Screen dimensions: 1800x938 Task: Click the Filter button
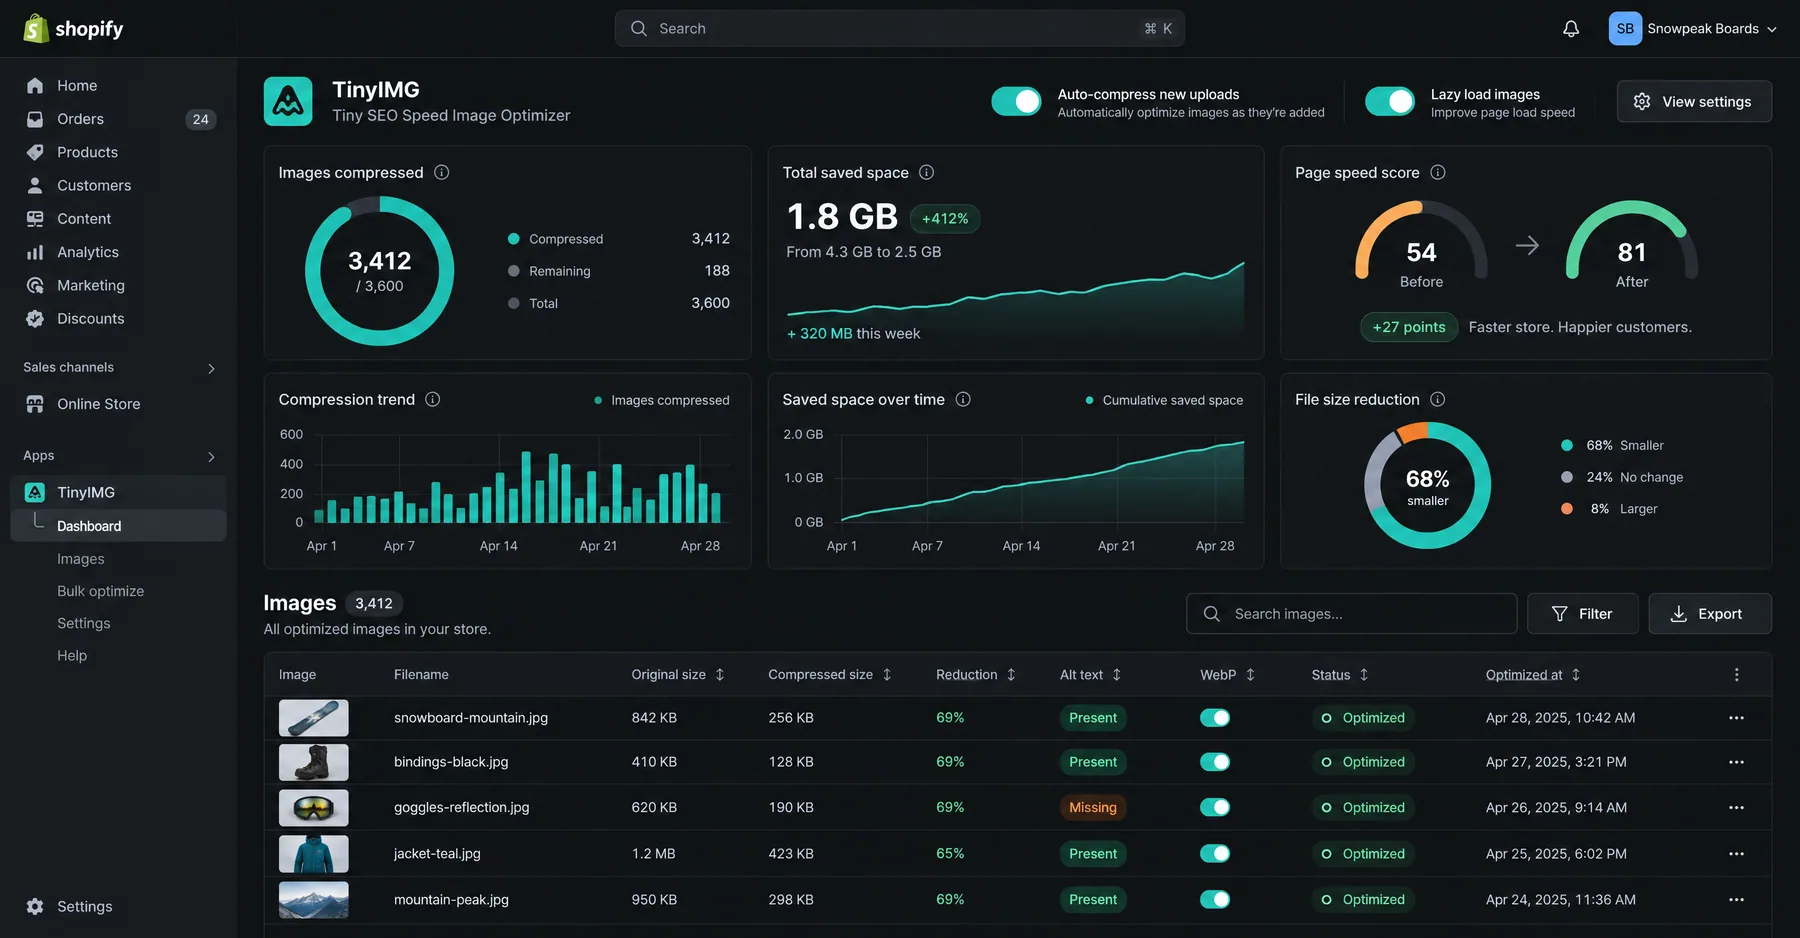pos(1582,614)
